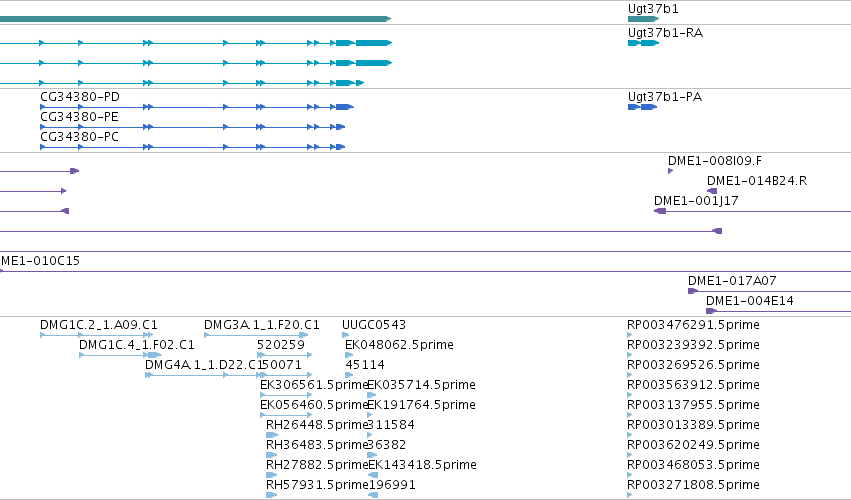Image resolution: width=851 pixels, height=500 pixels.
Task: Select the EK306561.5prime label
Action: 314,385
